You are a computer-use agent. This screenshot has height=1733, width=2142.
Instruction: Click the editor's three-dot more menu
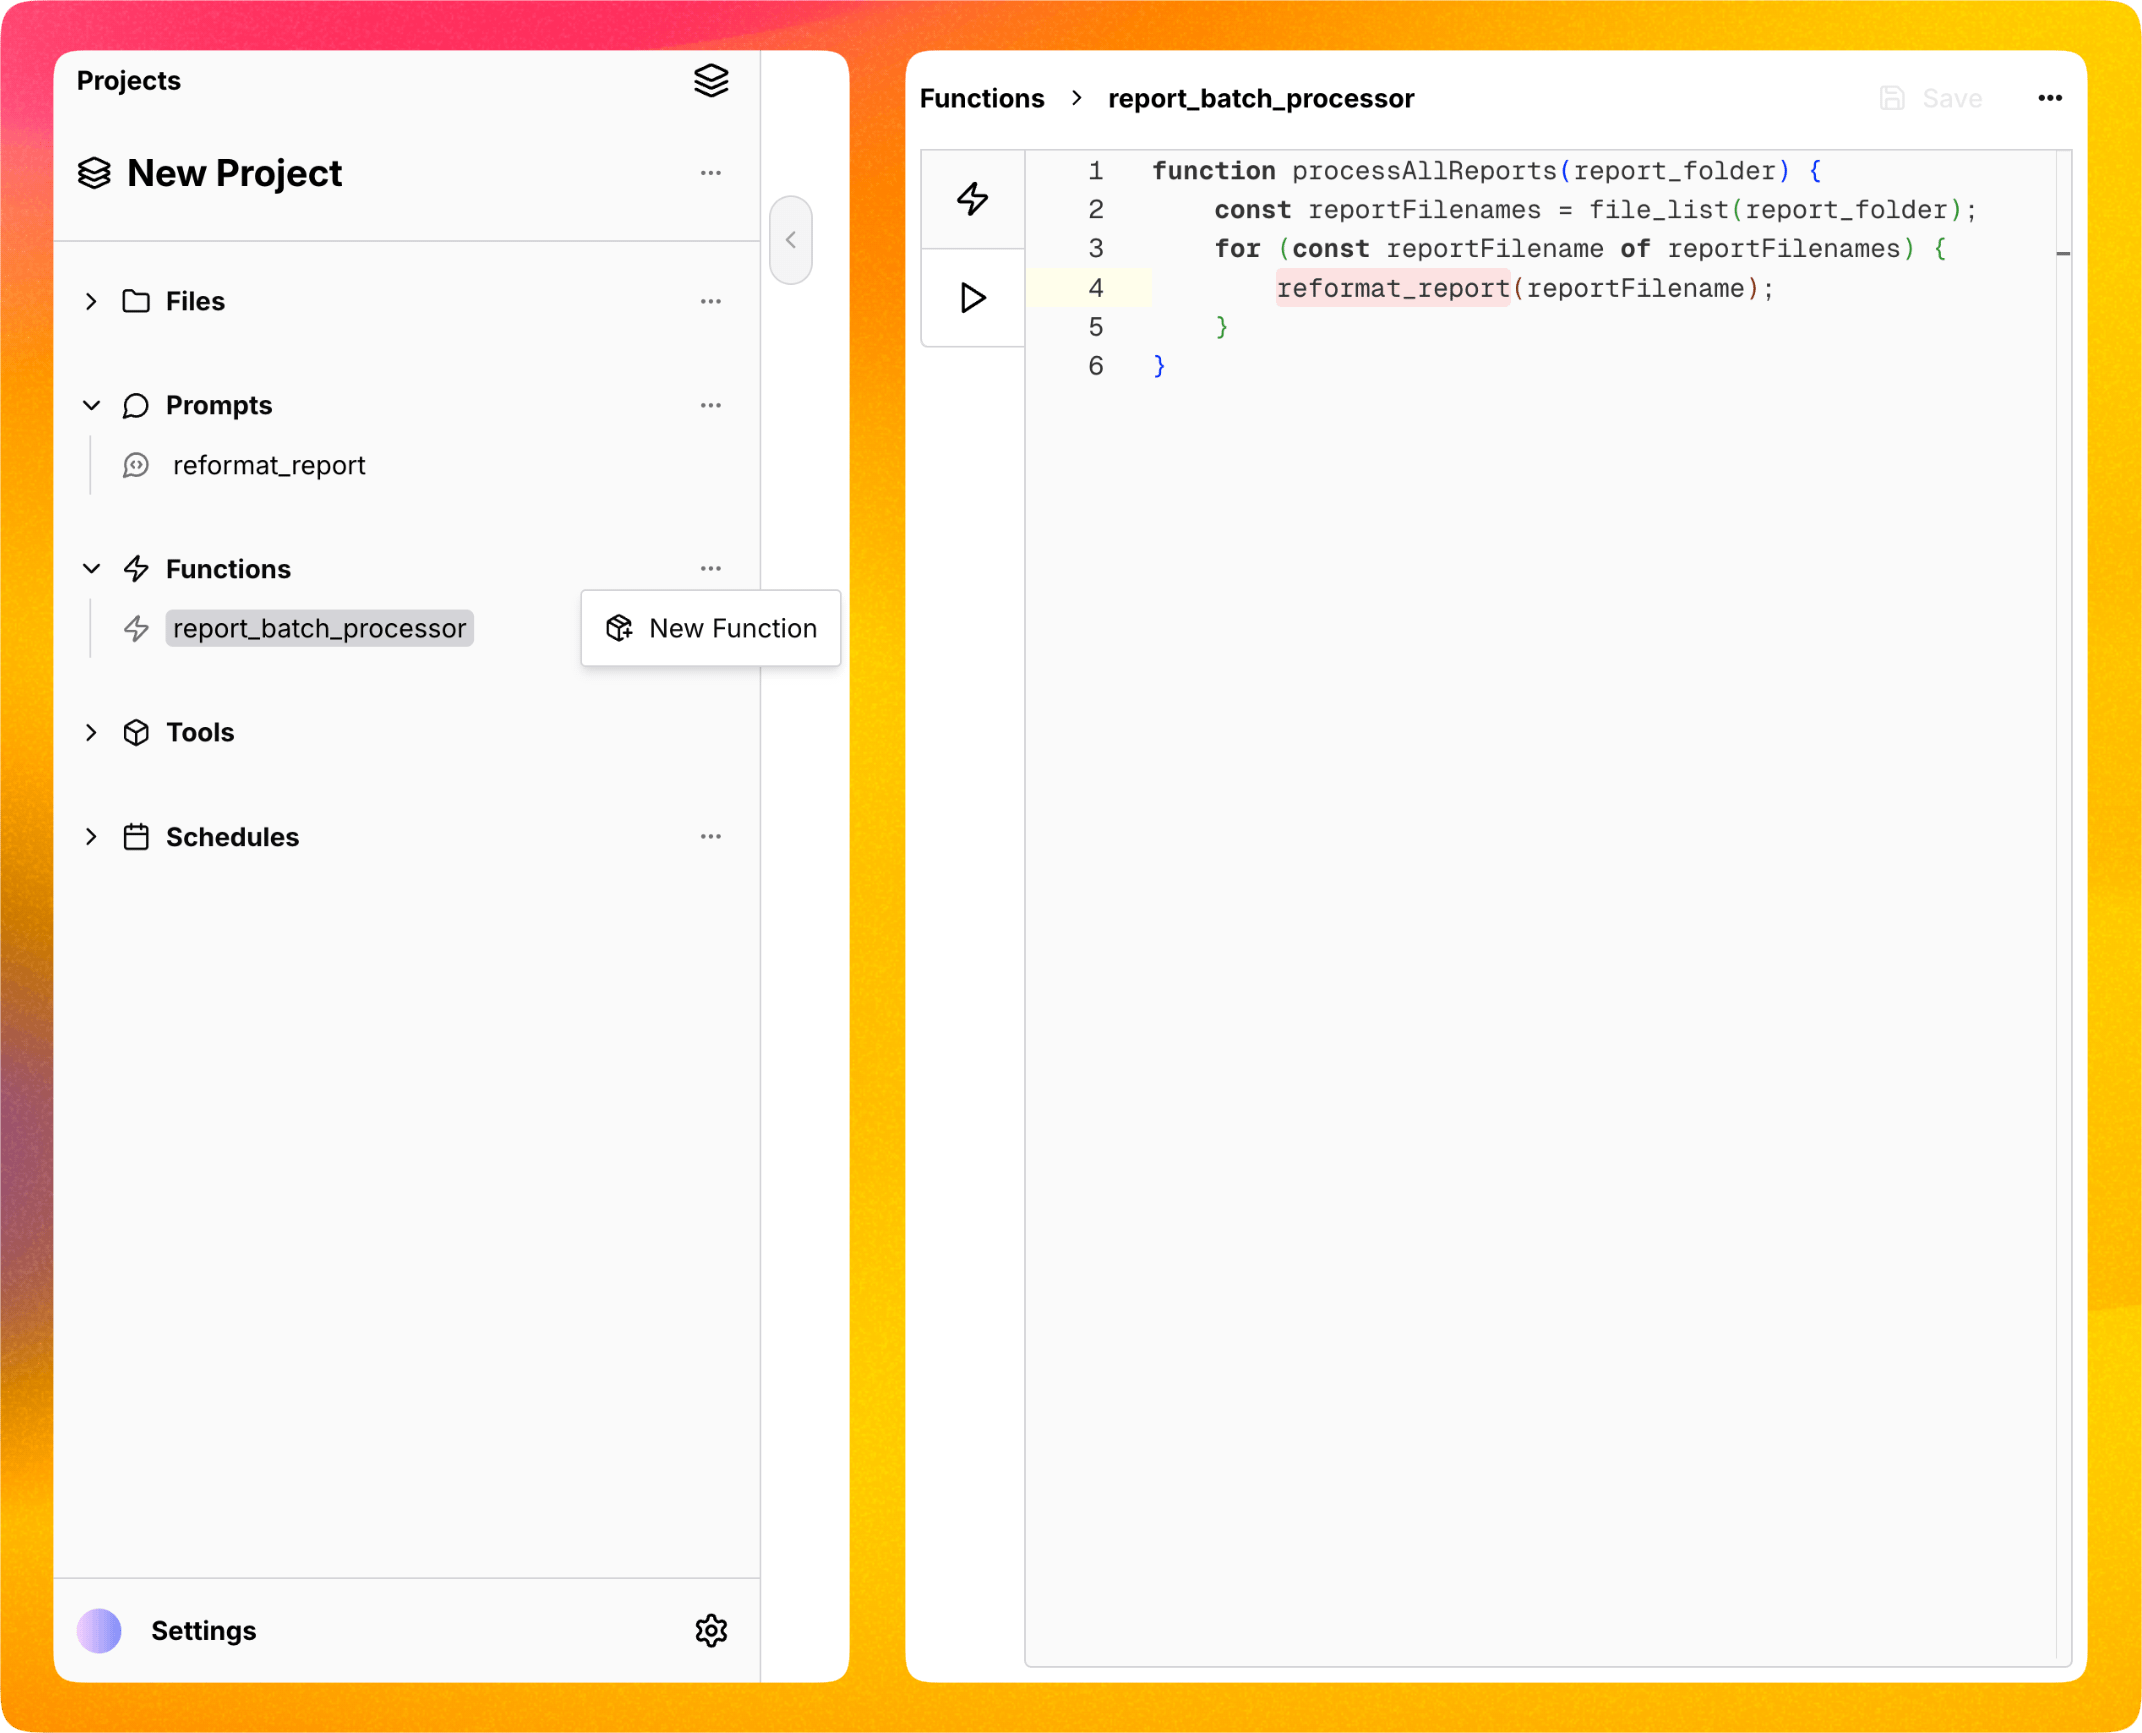[2049, 98]
